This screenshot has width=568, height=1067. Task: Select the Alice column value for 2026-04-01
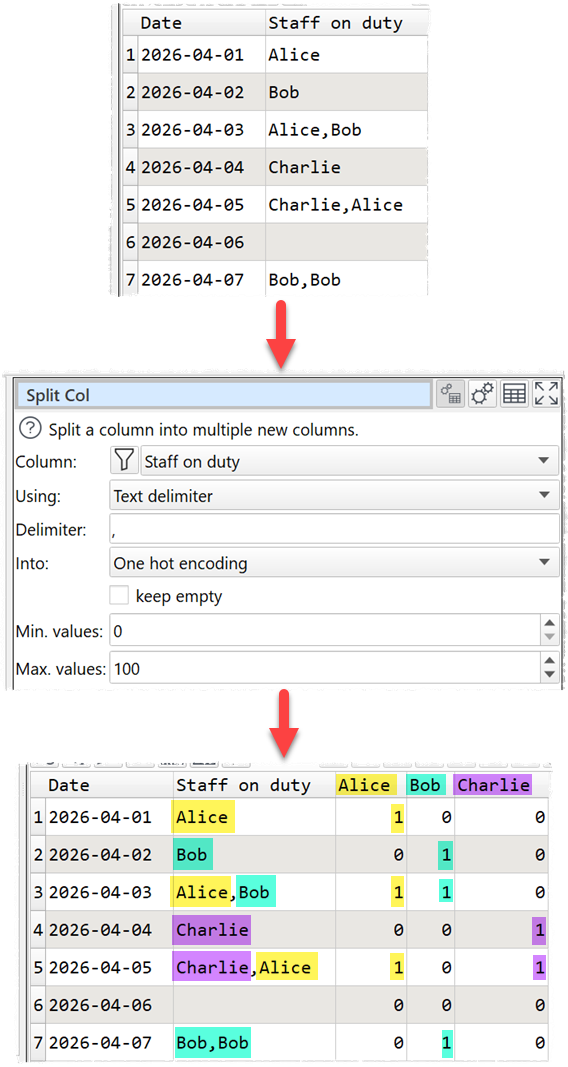[371, 817]
